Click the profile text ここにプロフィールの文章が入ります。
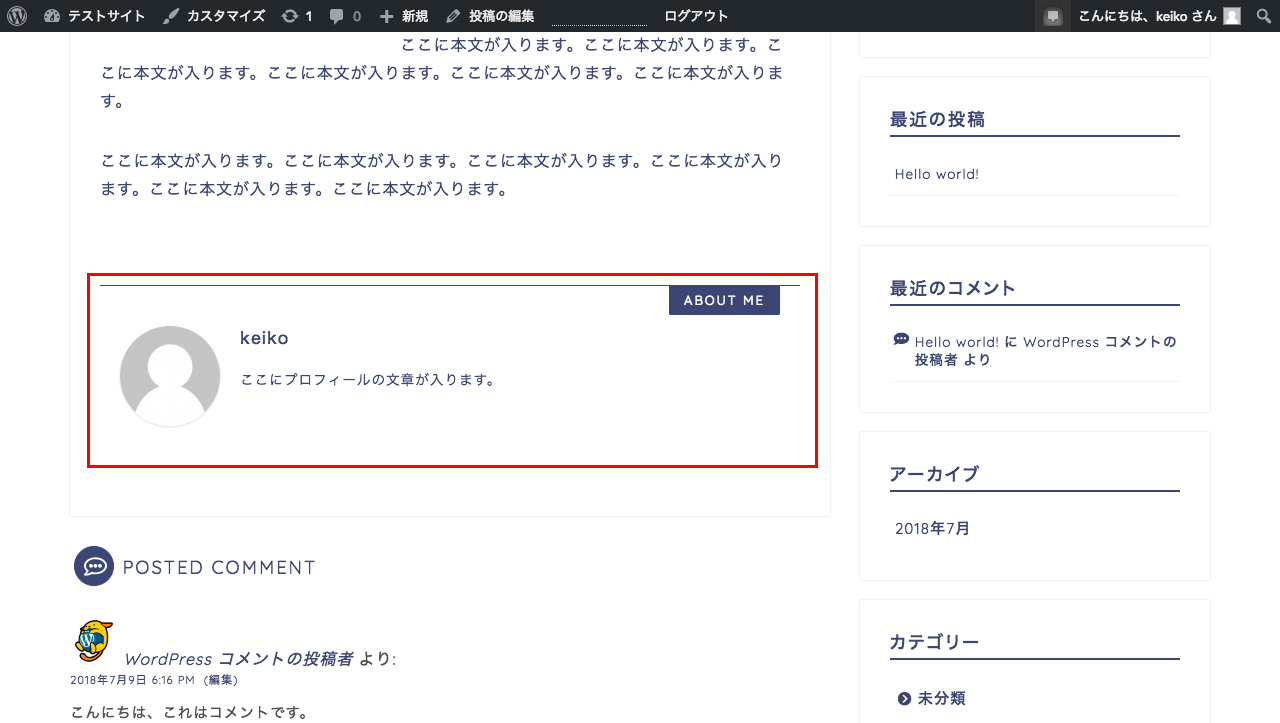Viewport: 1280px width, 723px height. [x=369, y=380]
